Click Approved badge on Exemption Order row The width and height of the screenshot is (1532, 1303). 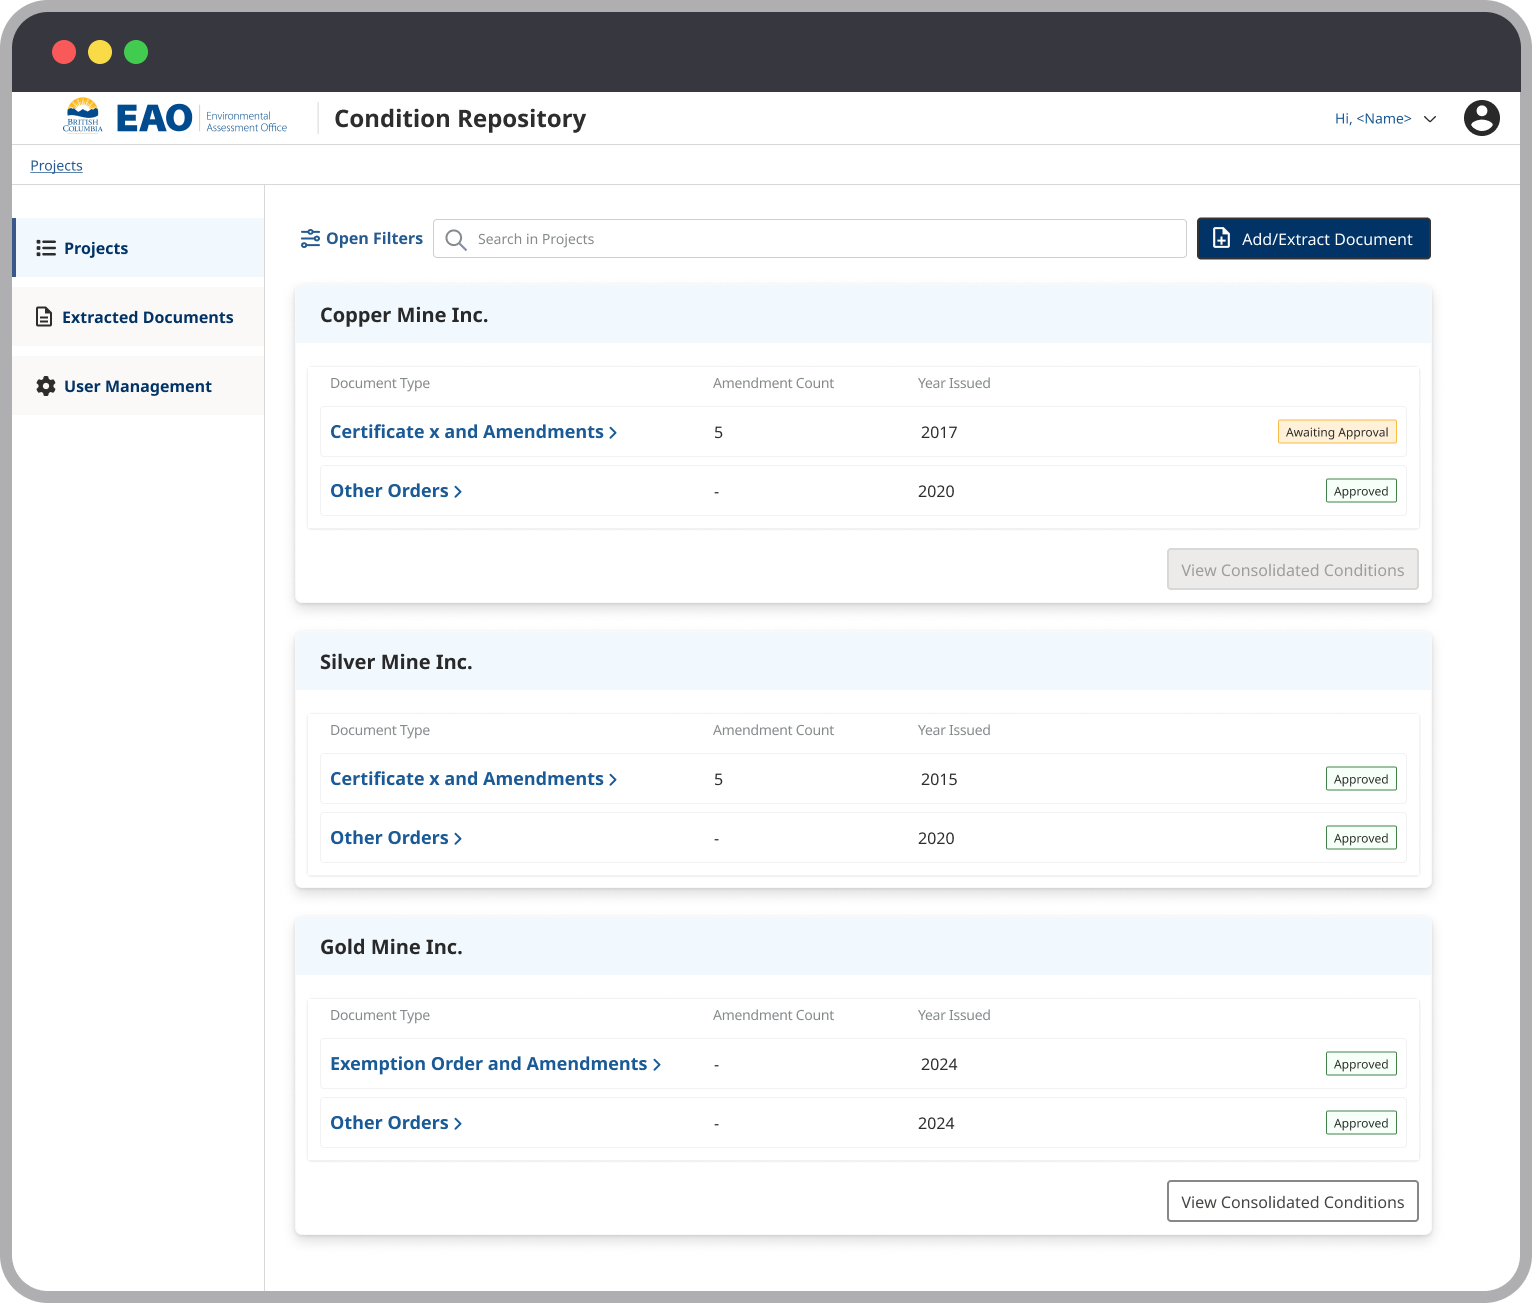(x=1361, y=1064)
